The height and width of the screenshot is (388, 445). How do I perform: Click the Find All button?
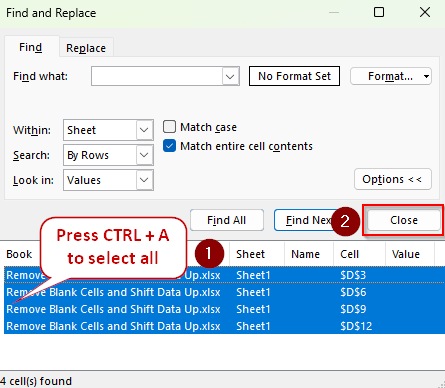click(x=227, y=220)
